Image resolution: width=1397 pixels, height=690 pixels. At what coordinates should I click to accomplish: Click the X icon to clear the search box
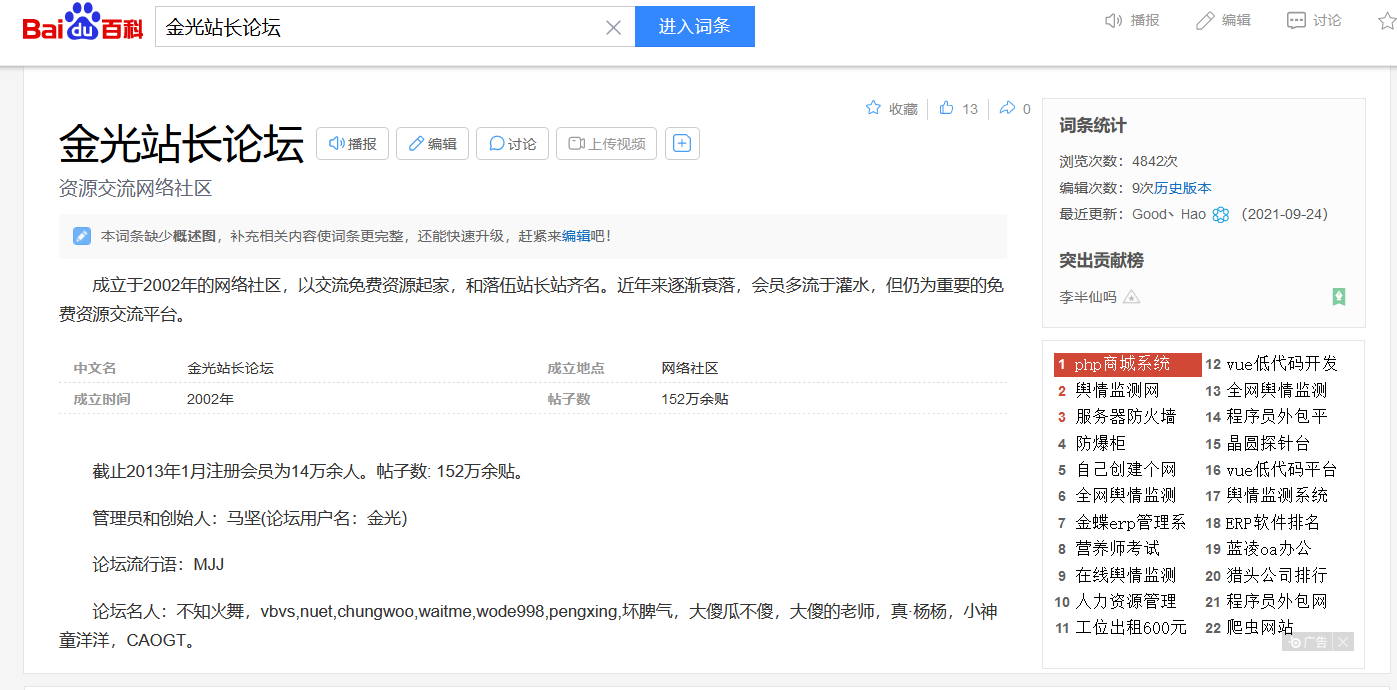pos(613,27)
